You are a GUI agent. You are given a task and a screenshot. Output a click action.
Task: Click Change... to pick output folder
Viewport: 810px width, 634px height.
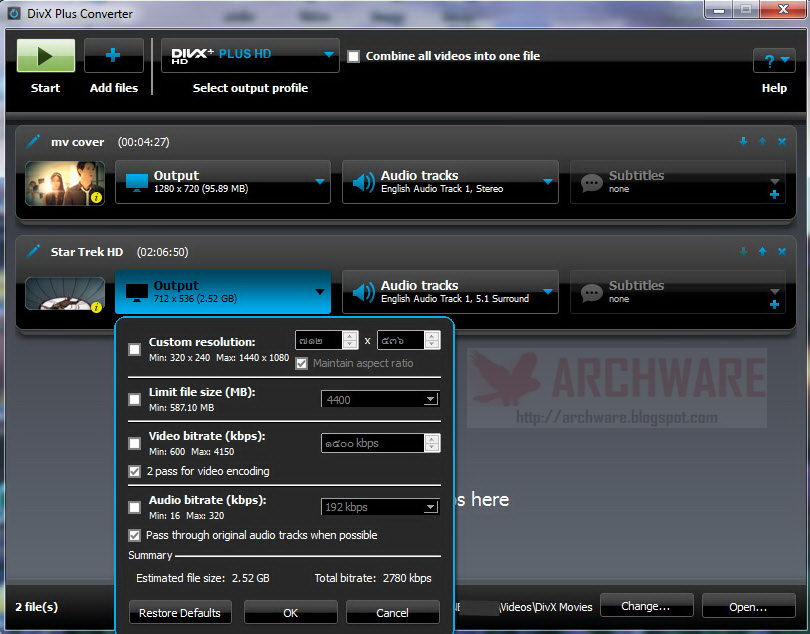(x=646, y=606)
